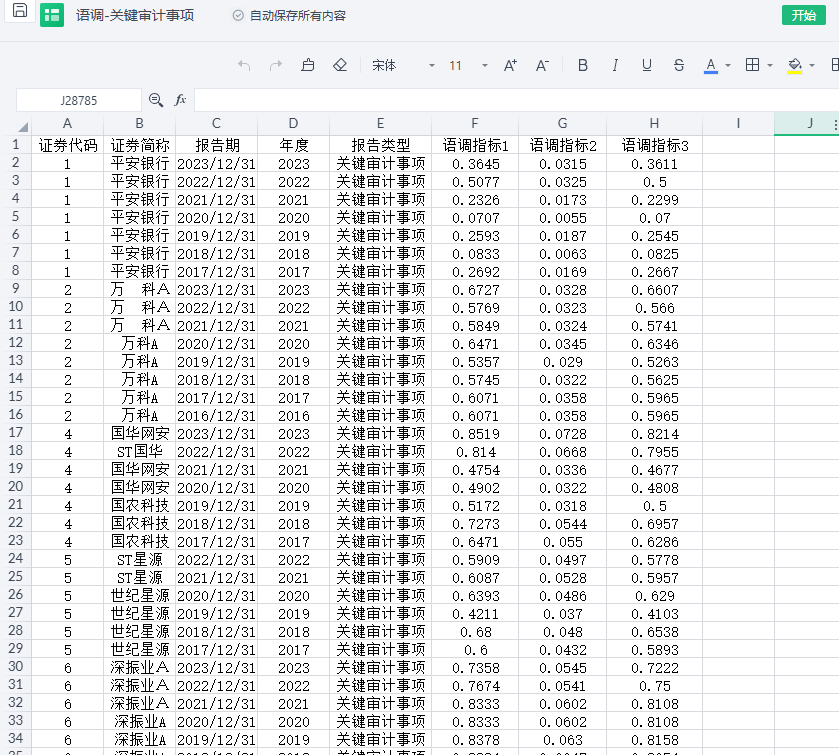Click header cell 语调指标3
The image size is (839, 755).
tap(654, 145)
